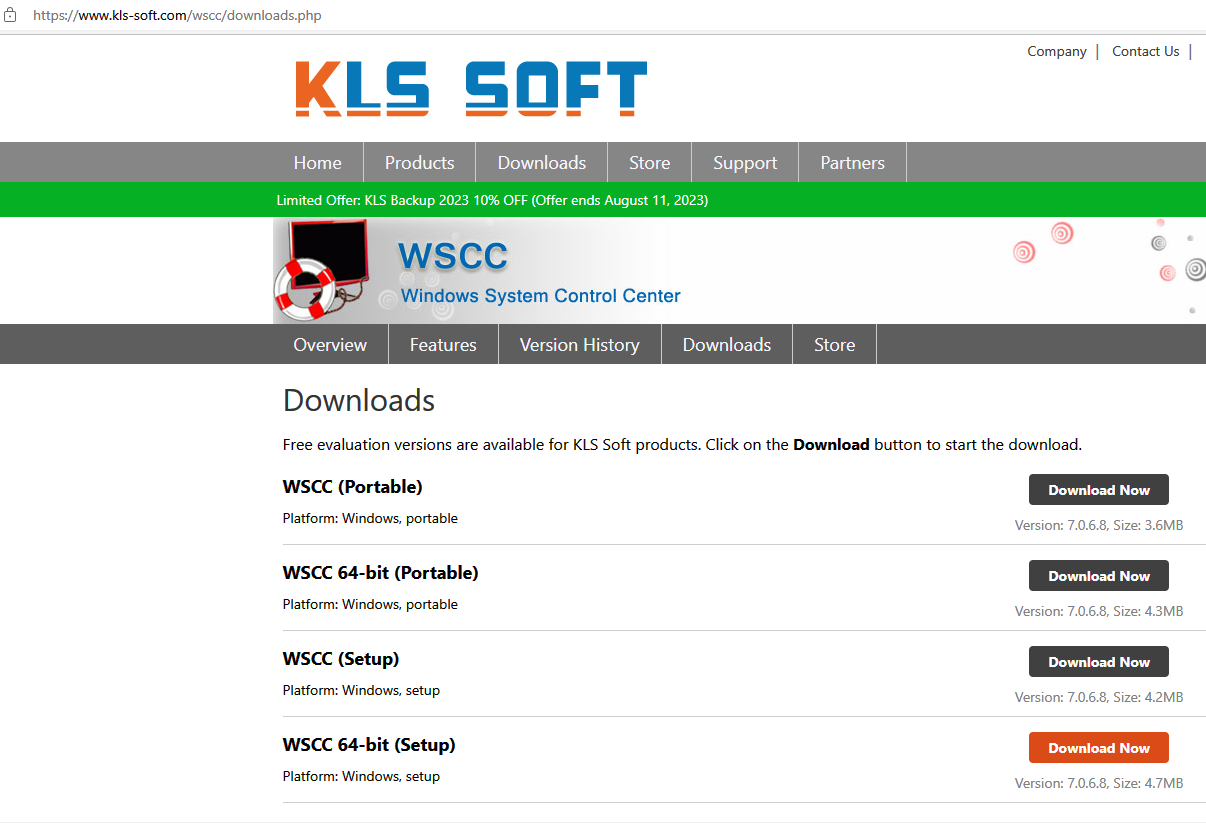Click the Version 7.0.6.8, Size: 4.7MB text
Screen dimensions: 1206x823
coord(1099,783)
